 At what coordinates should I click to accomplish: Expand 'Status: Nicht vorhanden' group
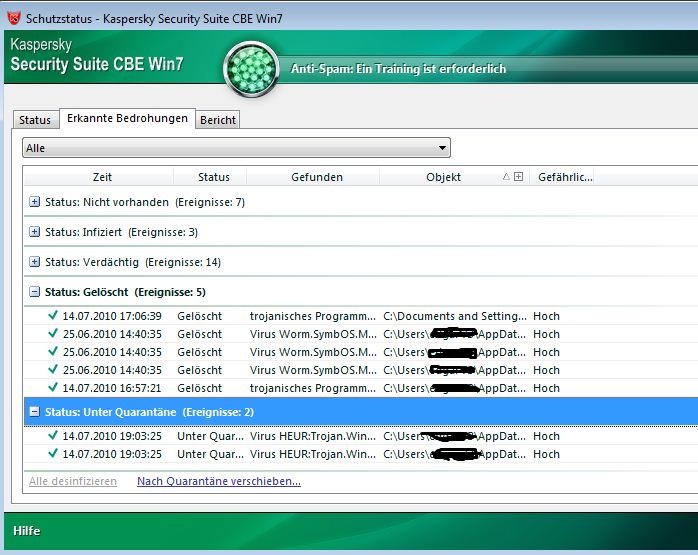[34, 202]
